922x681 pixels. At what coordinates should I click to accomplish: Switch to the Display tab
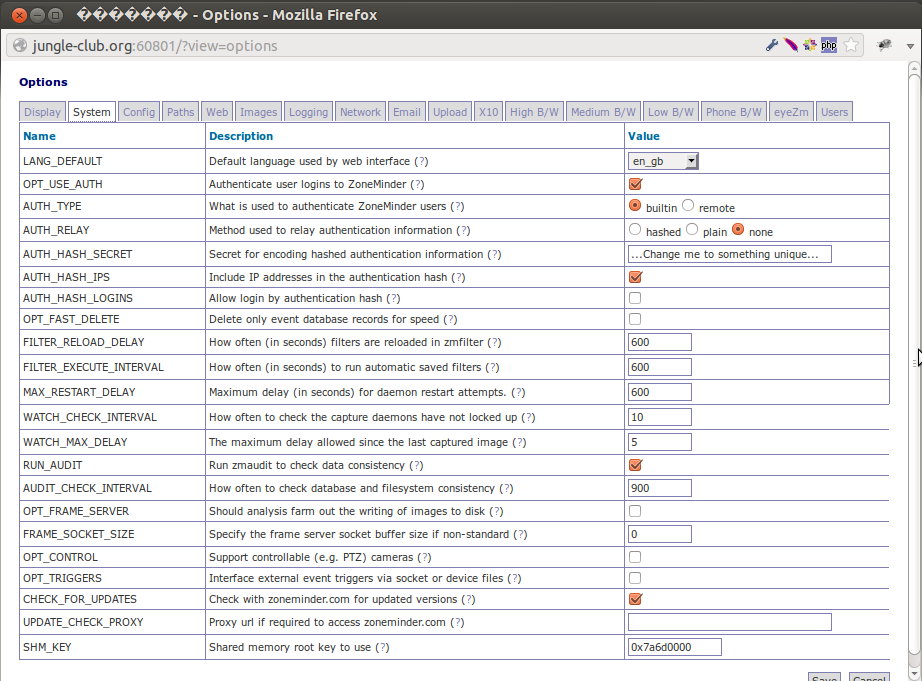pos(42,112)
